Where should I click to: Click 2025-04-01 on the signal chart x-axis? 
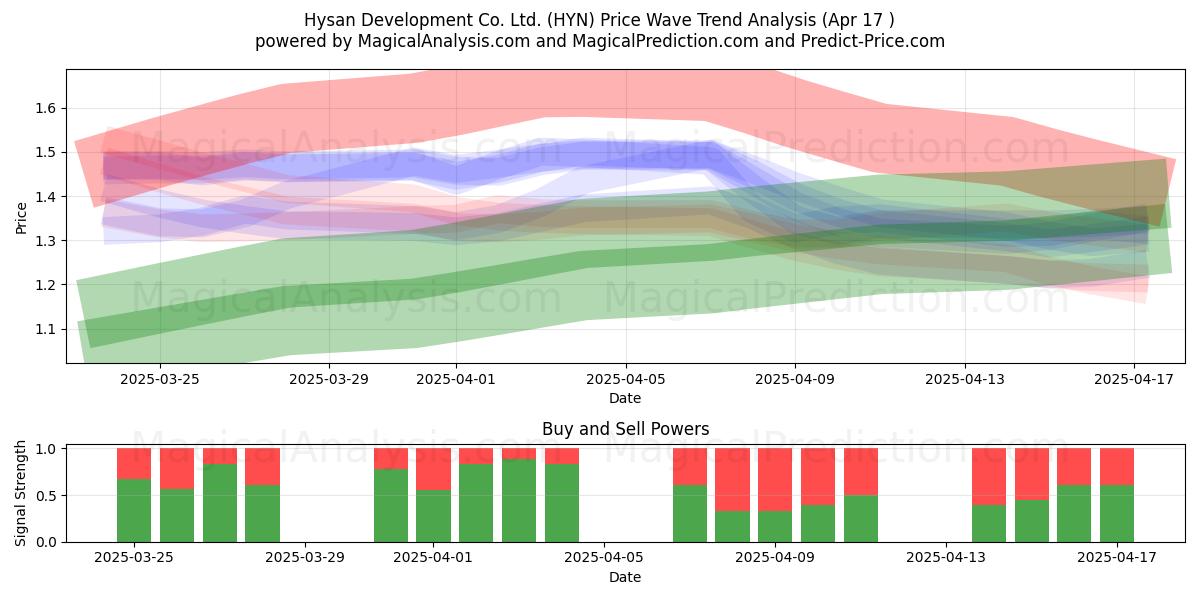pos(433,558)
